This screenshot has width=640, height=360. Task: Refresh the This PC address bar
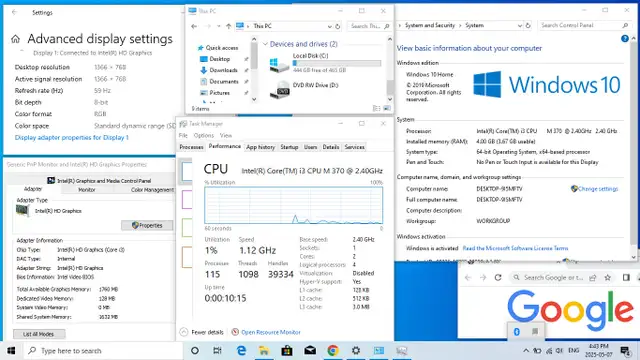338,26
